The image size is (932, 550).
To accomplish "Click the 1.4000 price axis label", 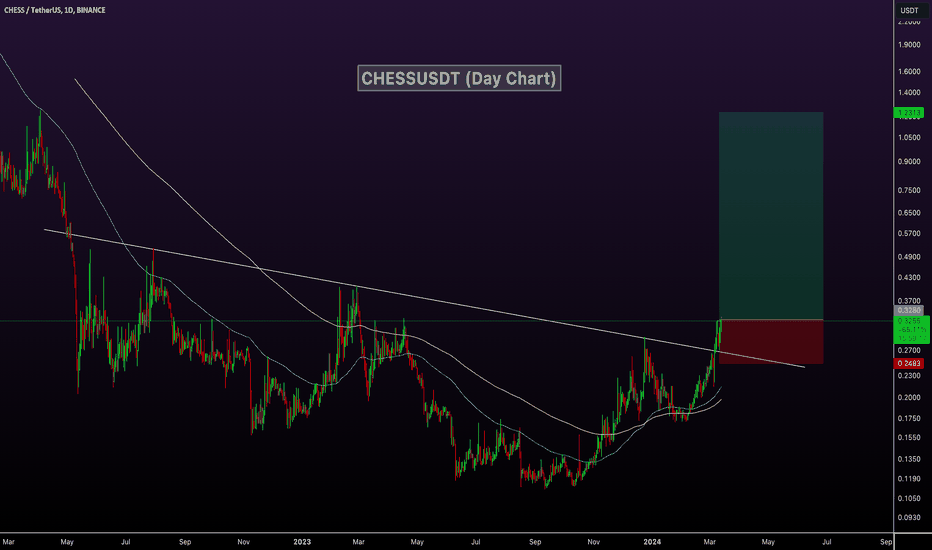I will (x=909, y=93).
